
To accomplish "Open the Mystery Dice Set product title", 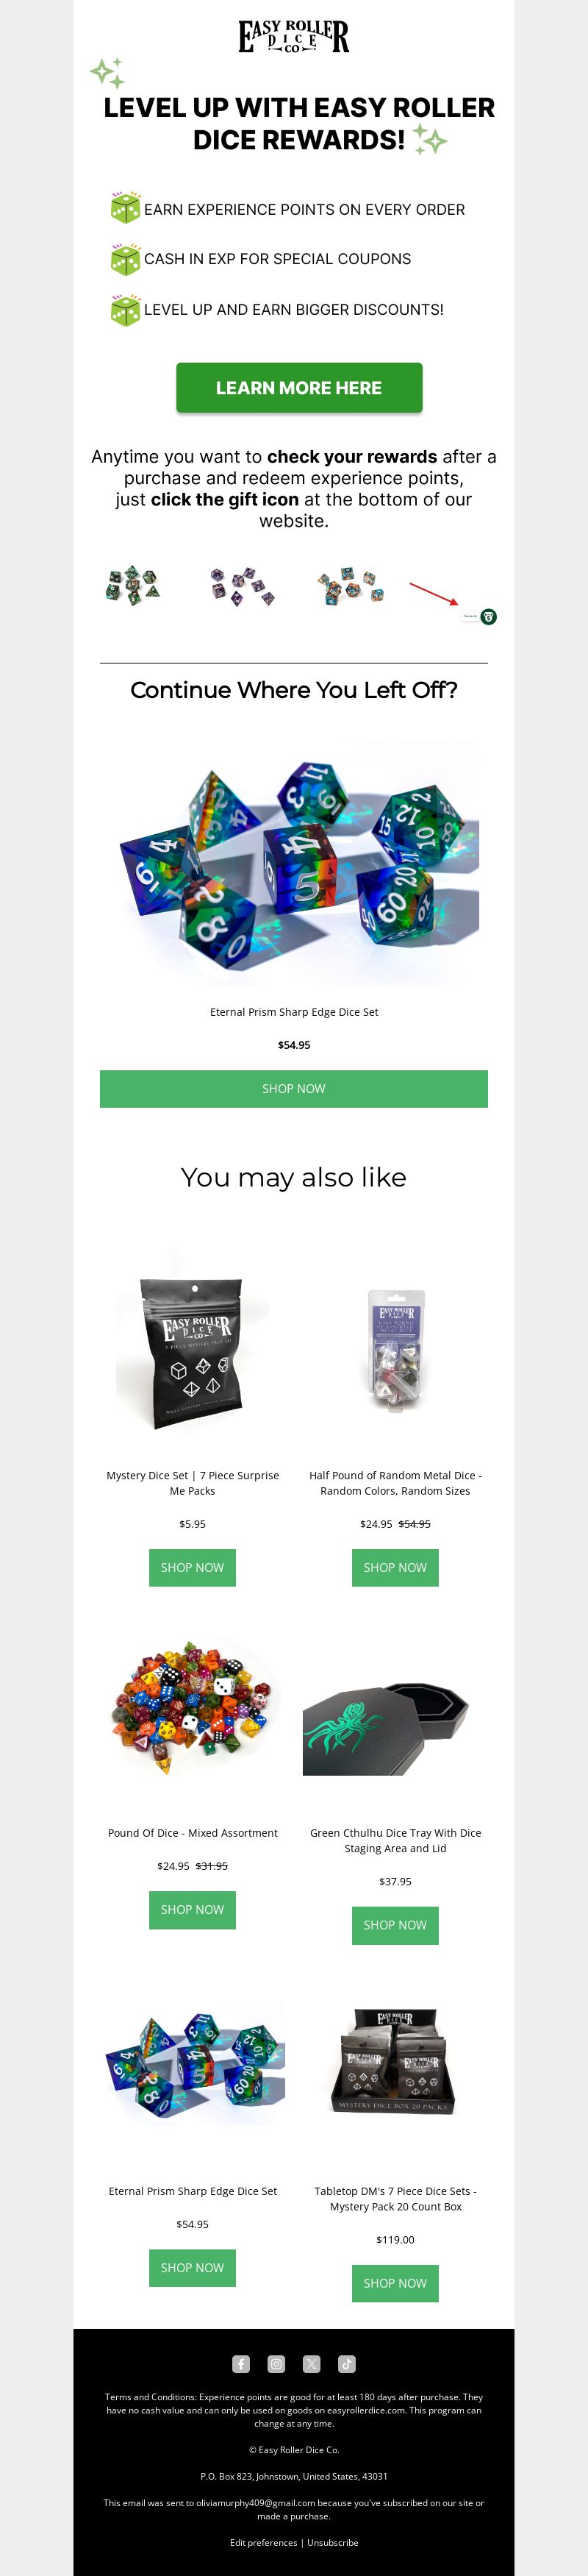I will coord(192,1482).
